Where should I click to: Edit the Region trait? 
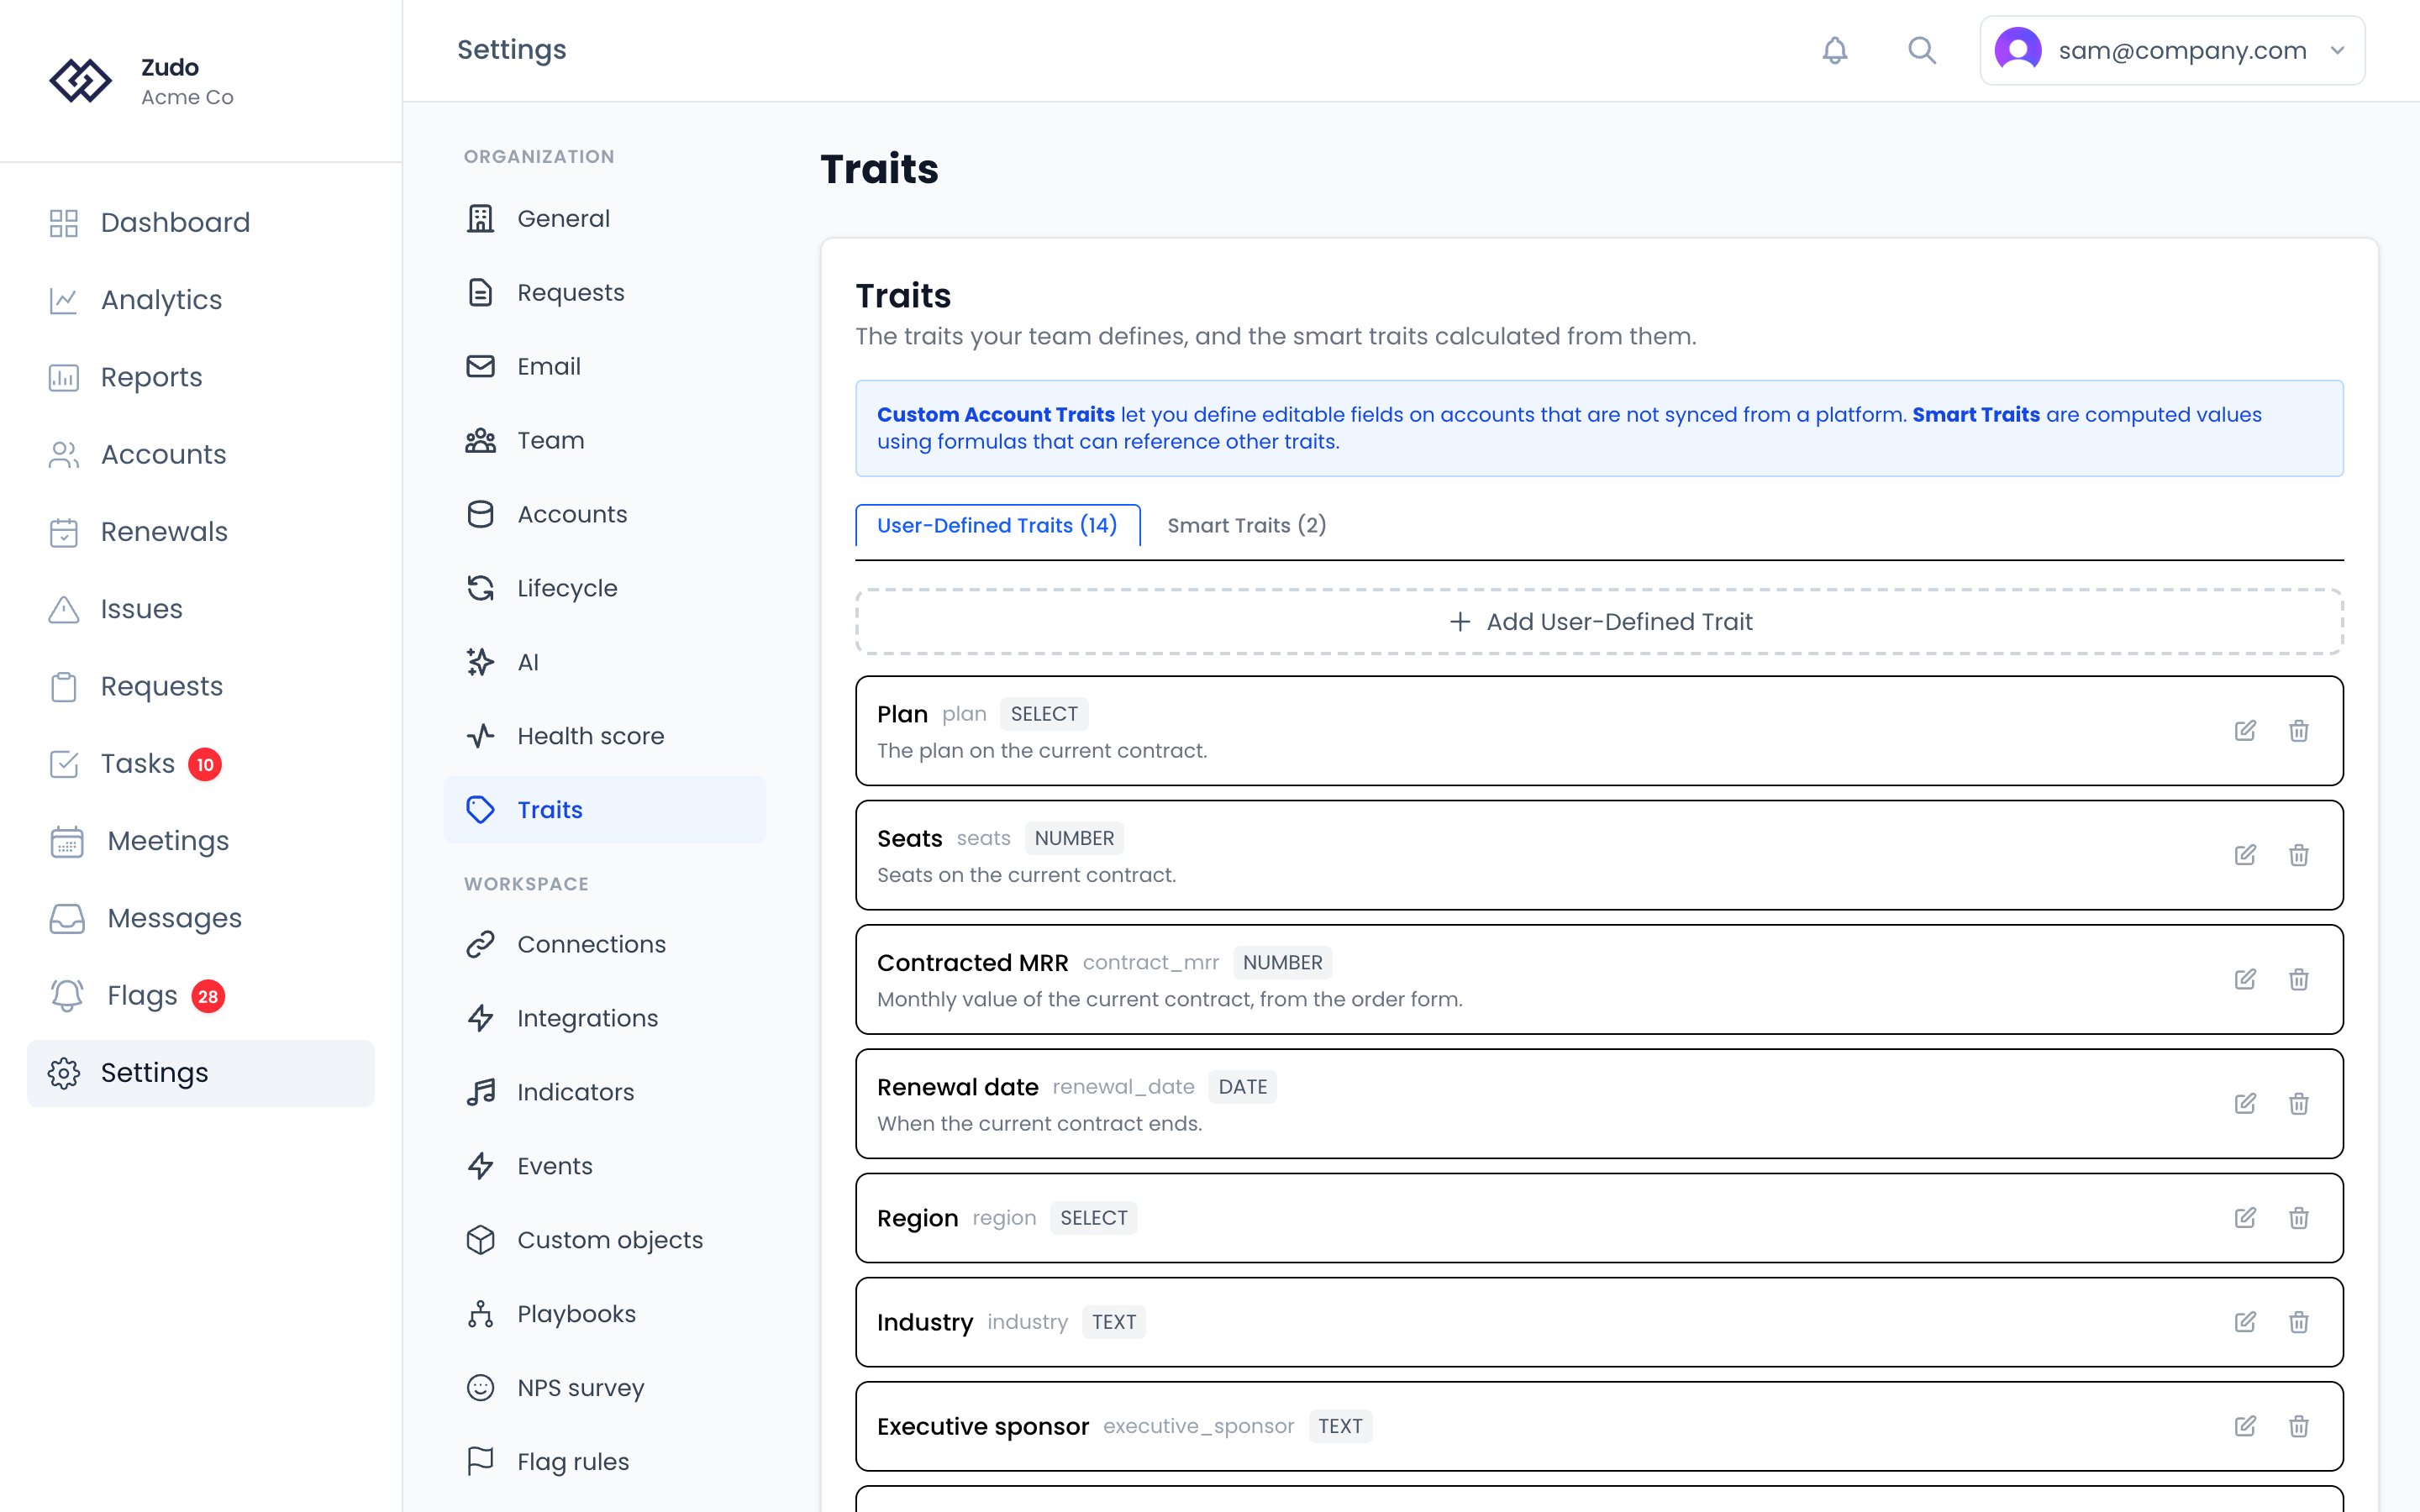2245,1218
